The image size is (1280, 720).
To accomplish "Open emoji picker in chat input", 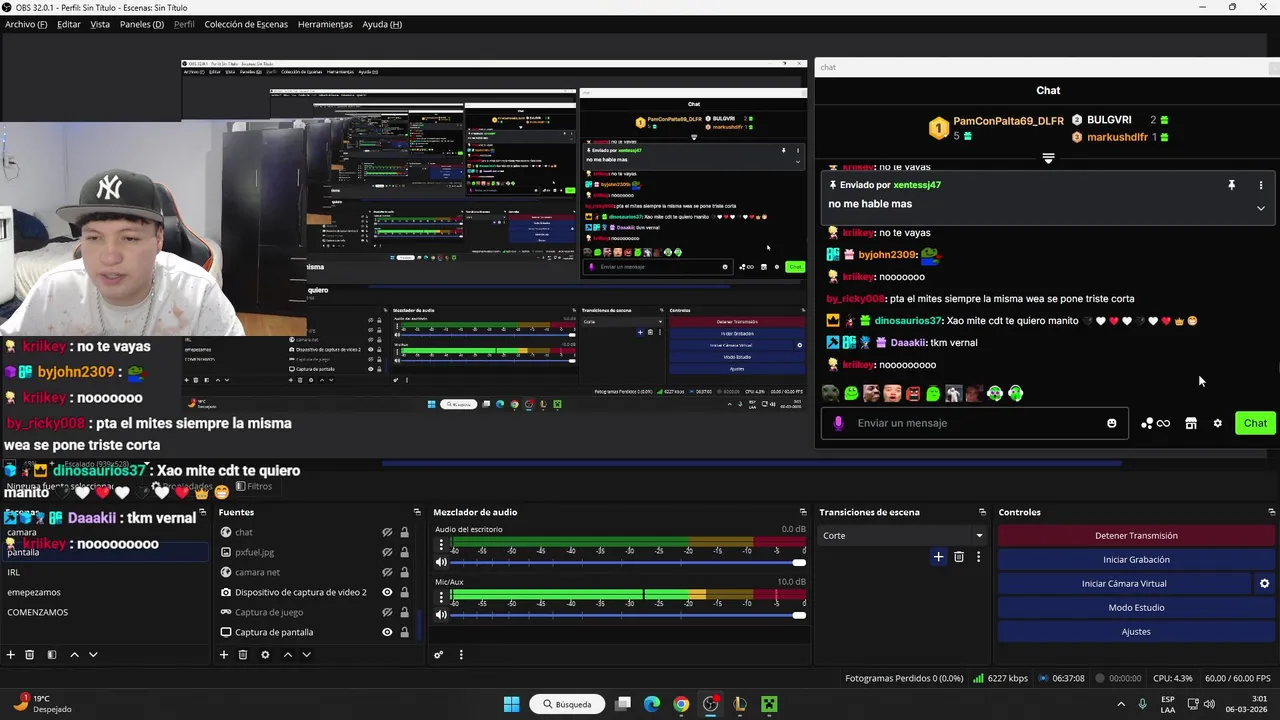I will coord(1111,423).
